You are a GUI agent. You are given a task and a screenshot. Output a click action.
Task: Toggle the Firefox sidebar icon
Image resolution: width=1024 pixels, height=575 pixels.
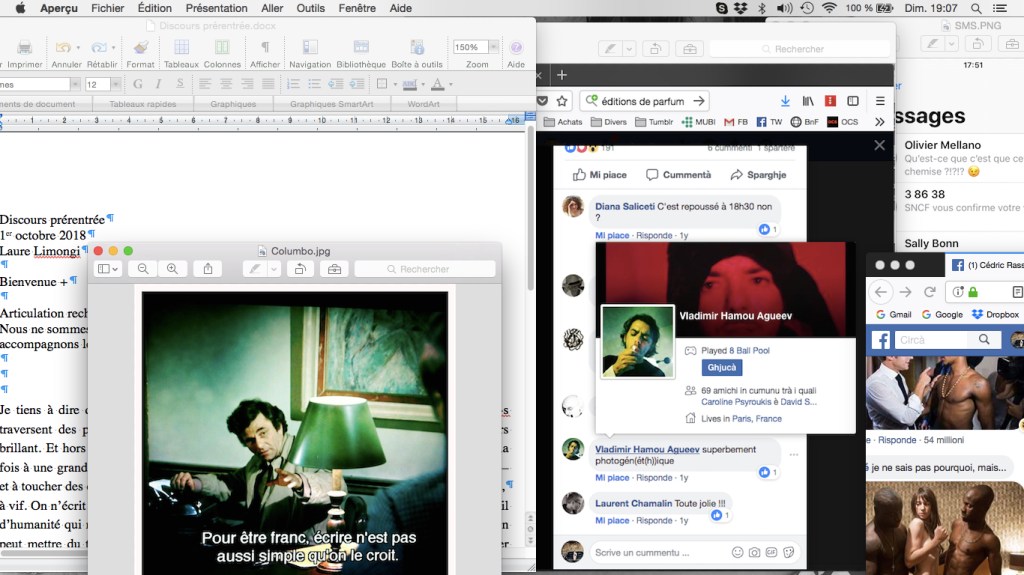click(853, 101)
